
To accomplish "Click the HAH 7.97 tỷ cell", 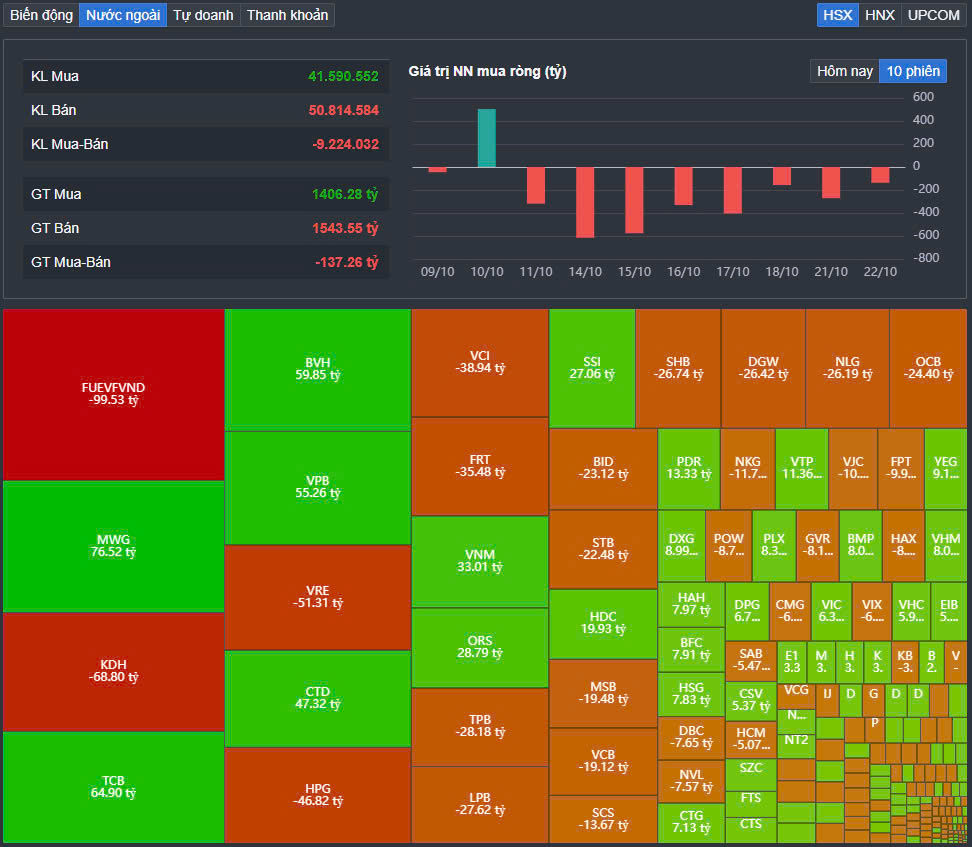I will [691, 605].
